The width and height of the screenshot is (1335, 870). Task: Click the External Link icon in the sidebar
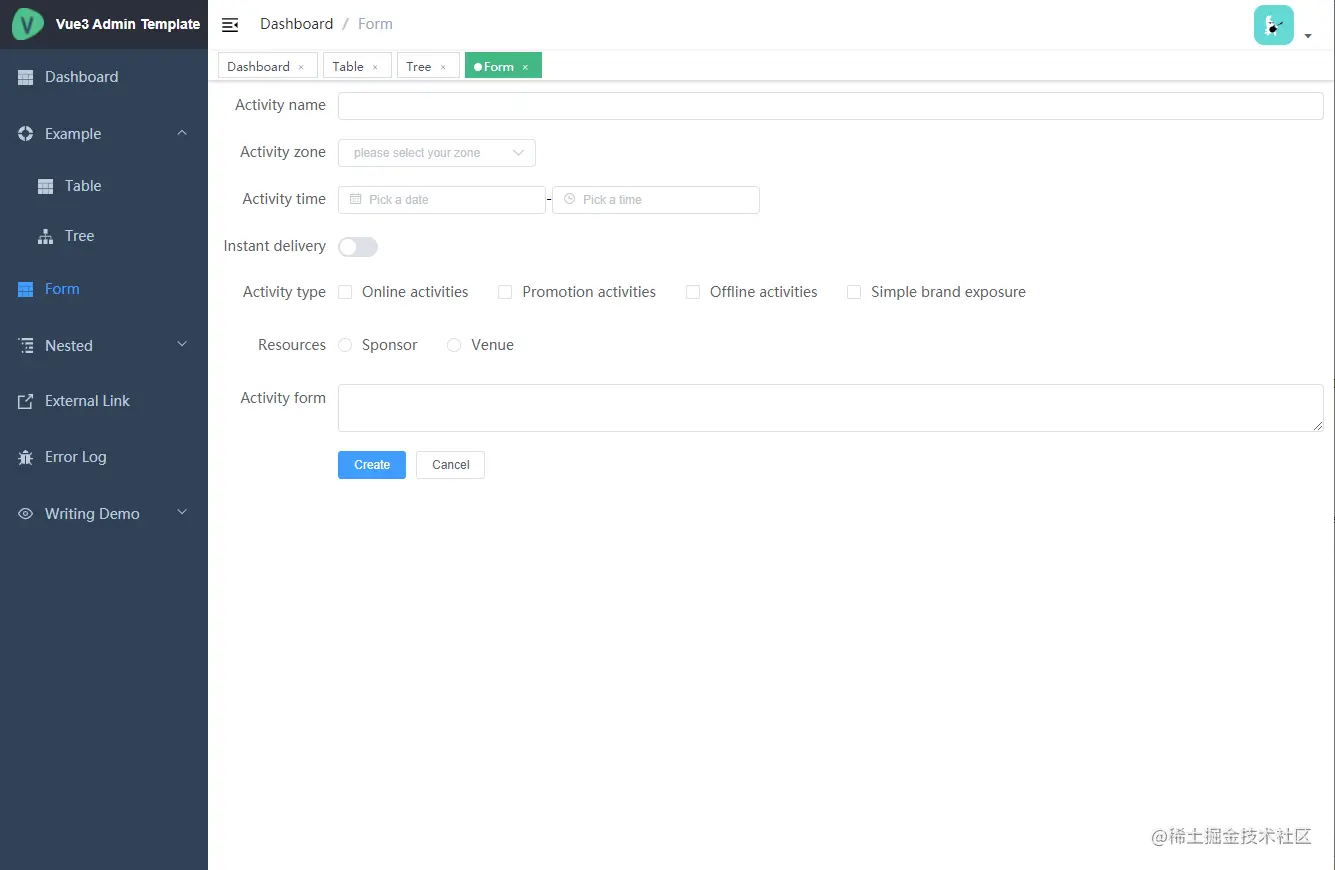pos(25,400)
